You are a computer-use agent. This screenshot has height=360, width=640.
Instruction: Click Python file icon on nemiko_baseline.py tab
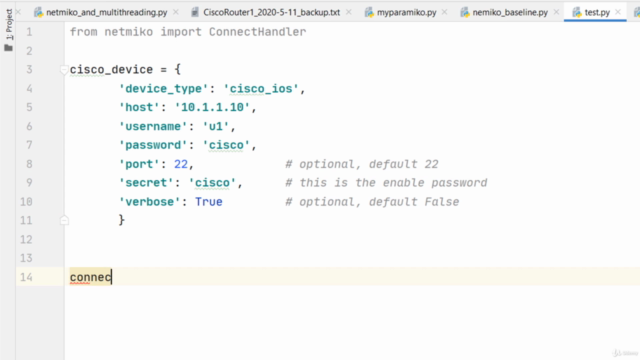coord(464,12)
